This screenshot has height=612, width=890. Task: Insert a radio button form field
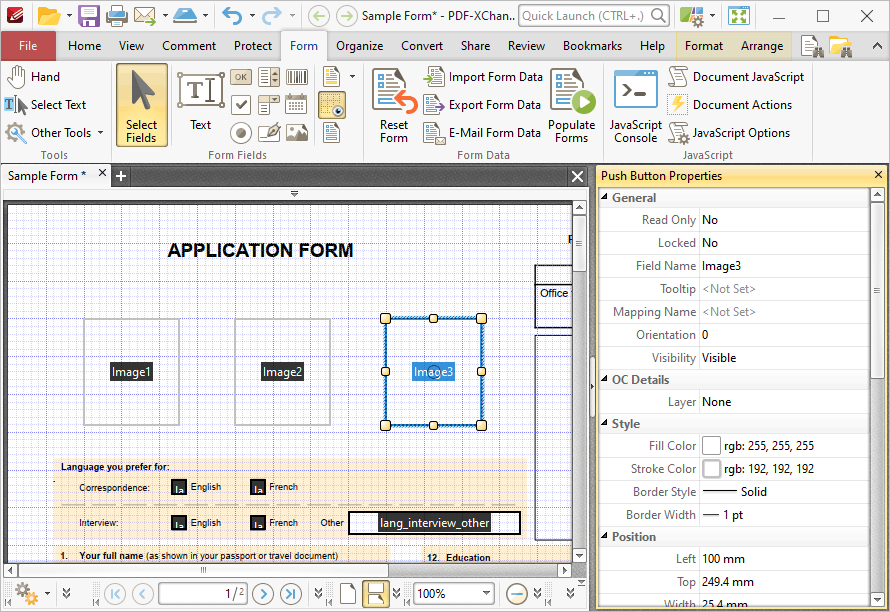point(241,133)
